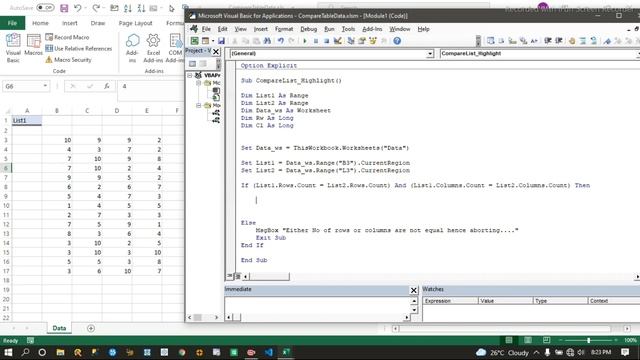Click the Find binoculars icon in VBA toolbar
This screenshot has height=360, width=640.
coord(267,41)
